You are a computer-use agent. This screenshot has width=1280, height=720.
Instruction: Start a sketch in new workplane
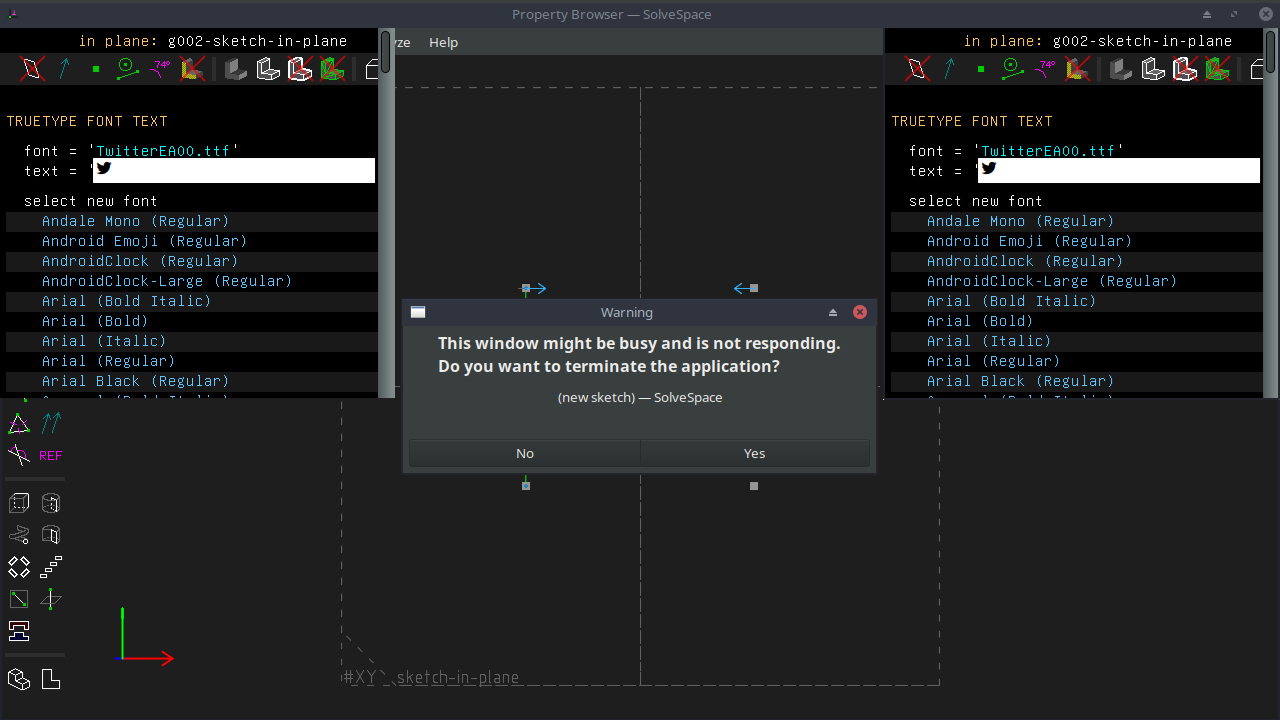pos(19,599)
